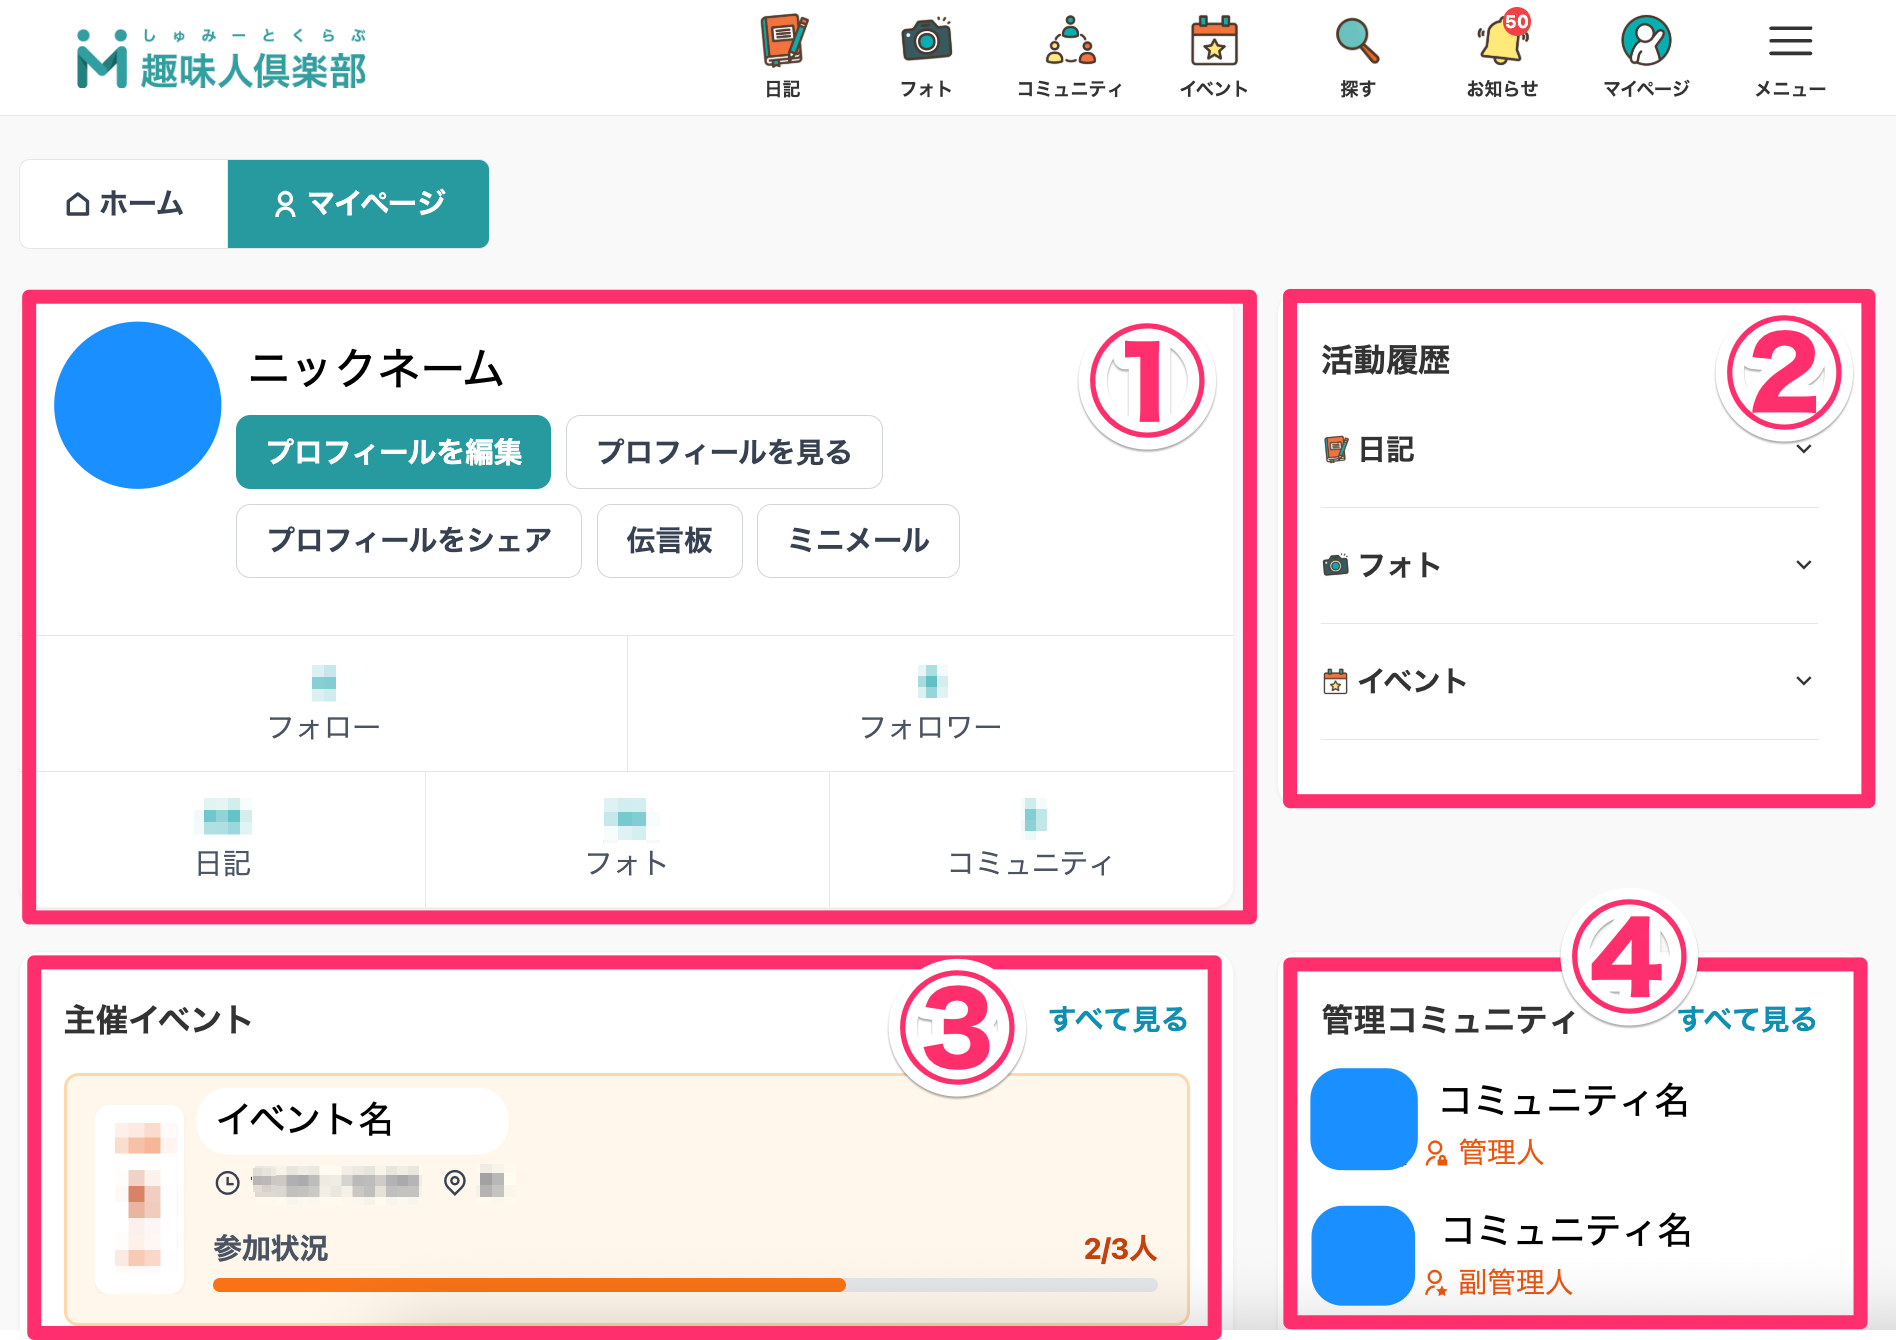View the フォロー count
The height and width of the screenshot is (1340, 1896).
324,704
